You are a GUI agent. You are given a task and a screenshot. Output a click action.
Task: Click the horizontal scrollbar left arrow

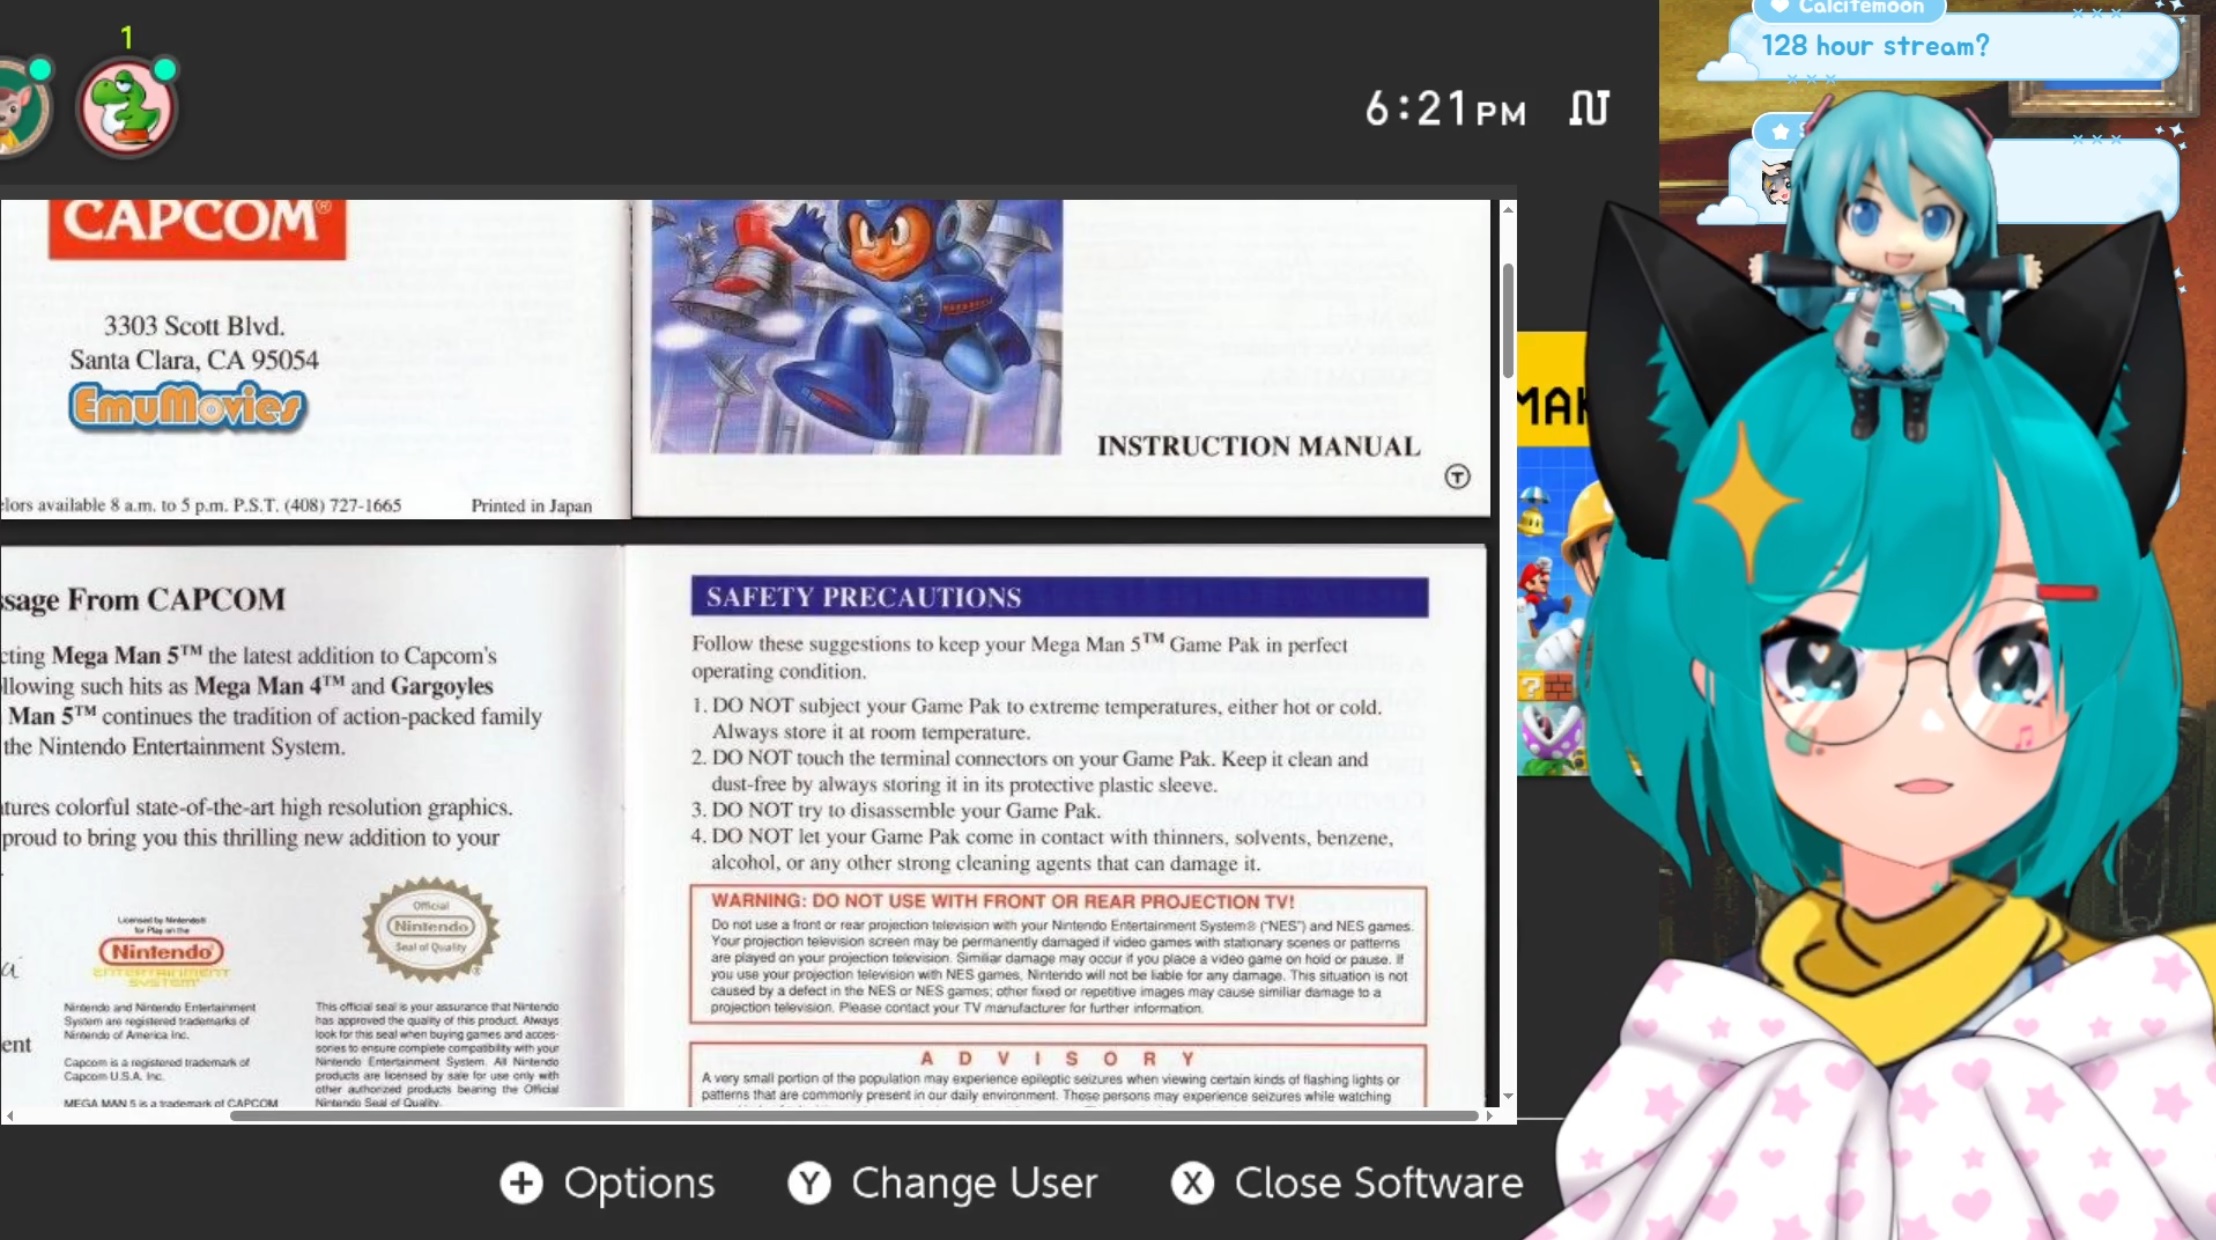pyautogui.click(x=10, y=1115)
